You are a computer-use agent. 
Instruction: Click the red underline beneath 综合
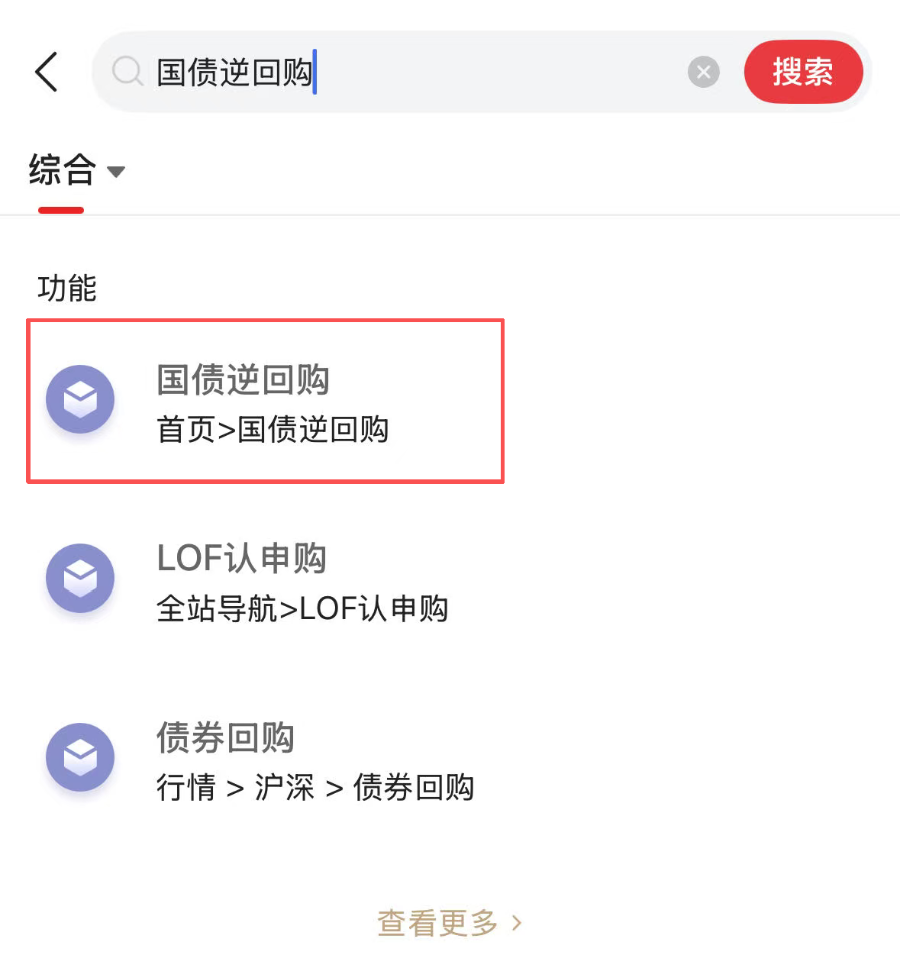61,210
